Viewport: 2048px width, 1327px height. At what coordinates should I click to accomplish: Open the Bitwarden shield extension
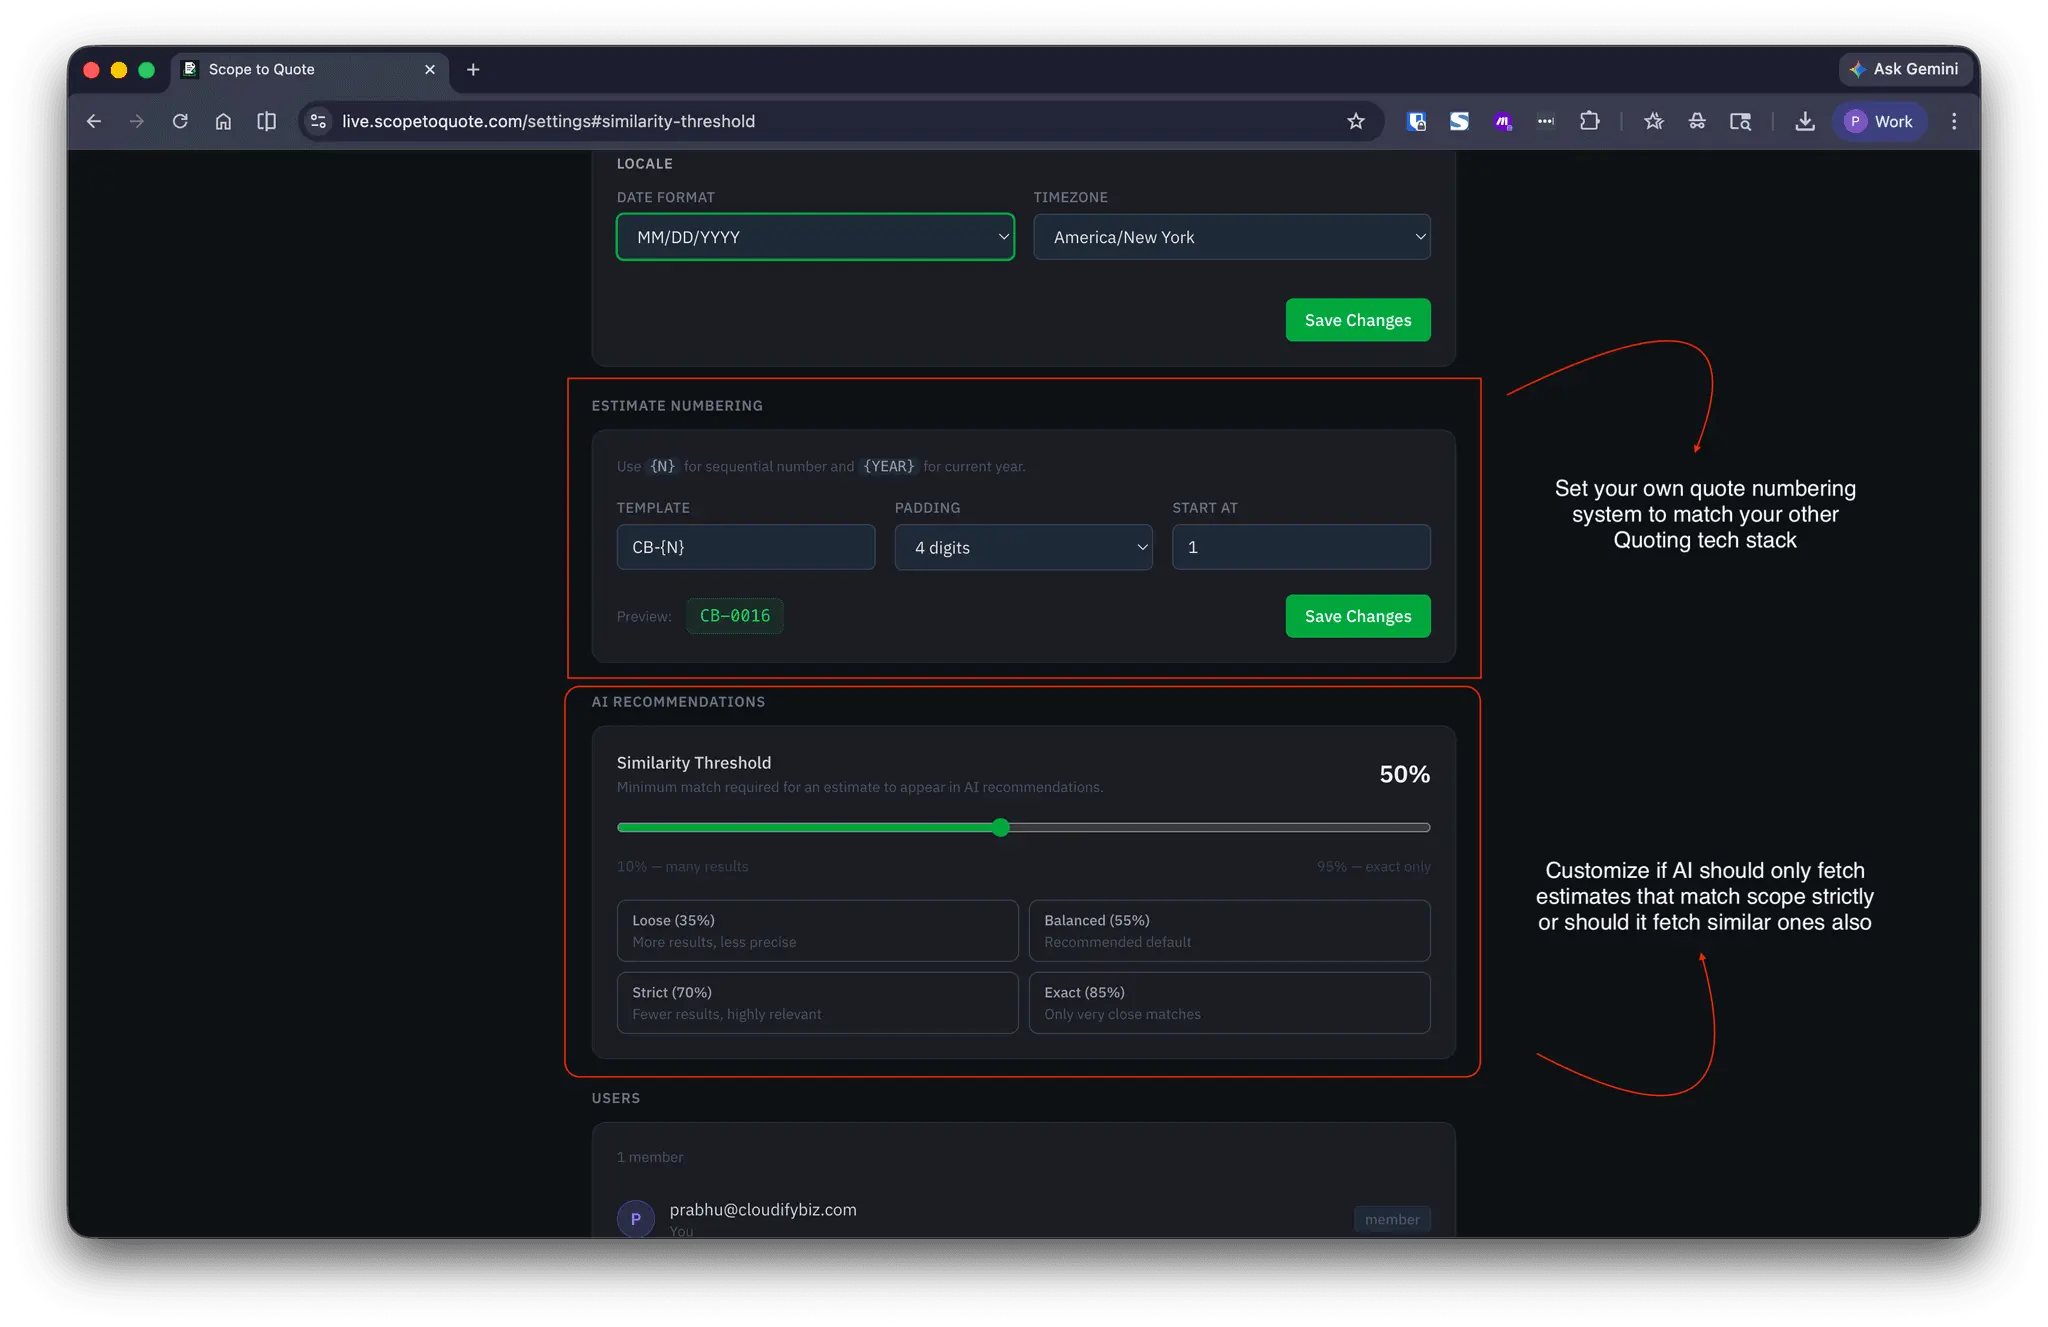click(1416, 121)
